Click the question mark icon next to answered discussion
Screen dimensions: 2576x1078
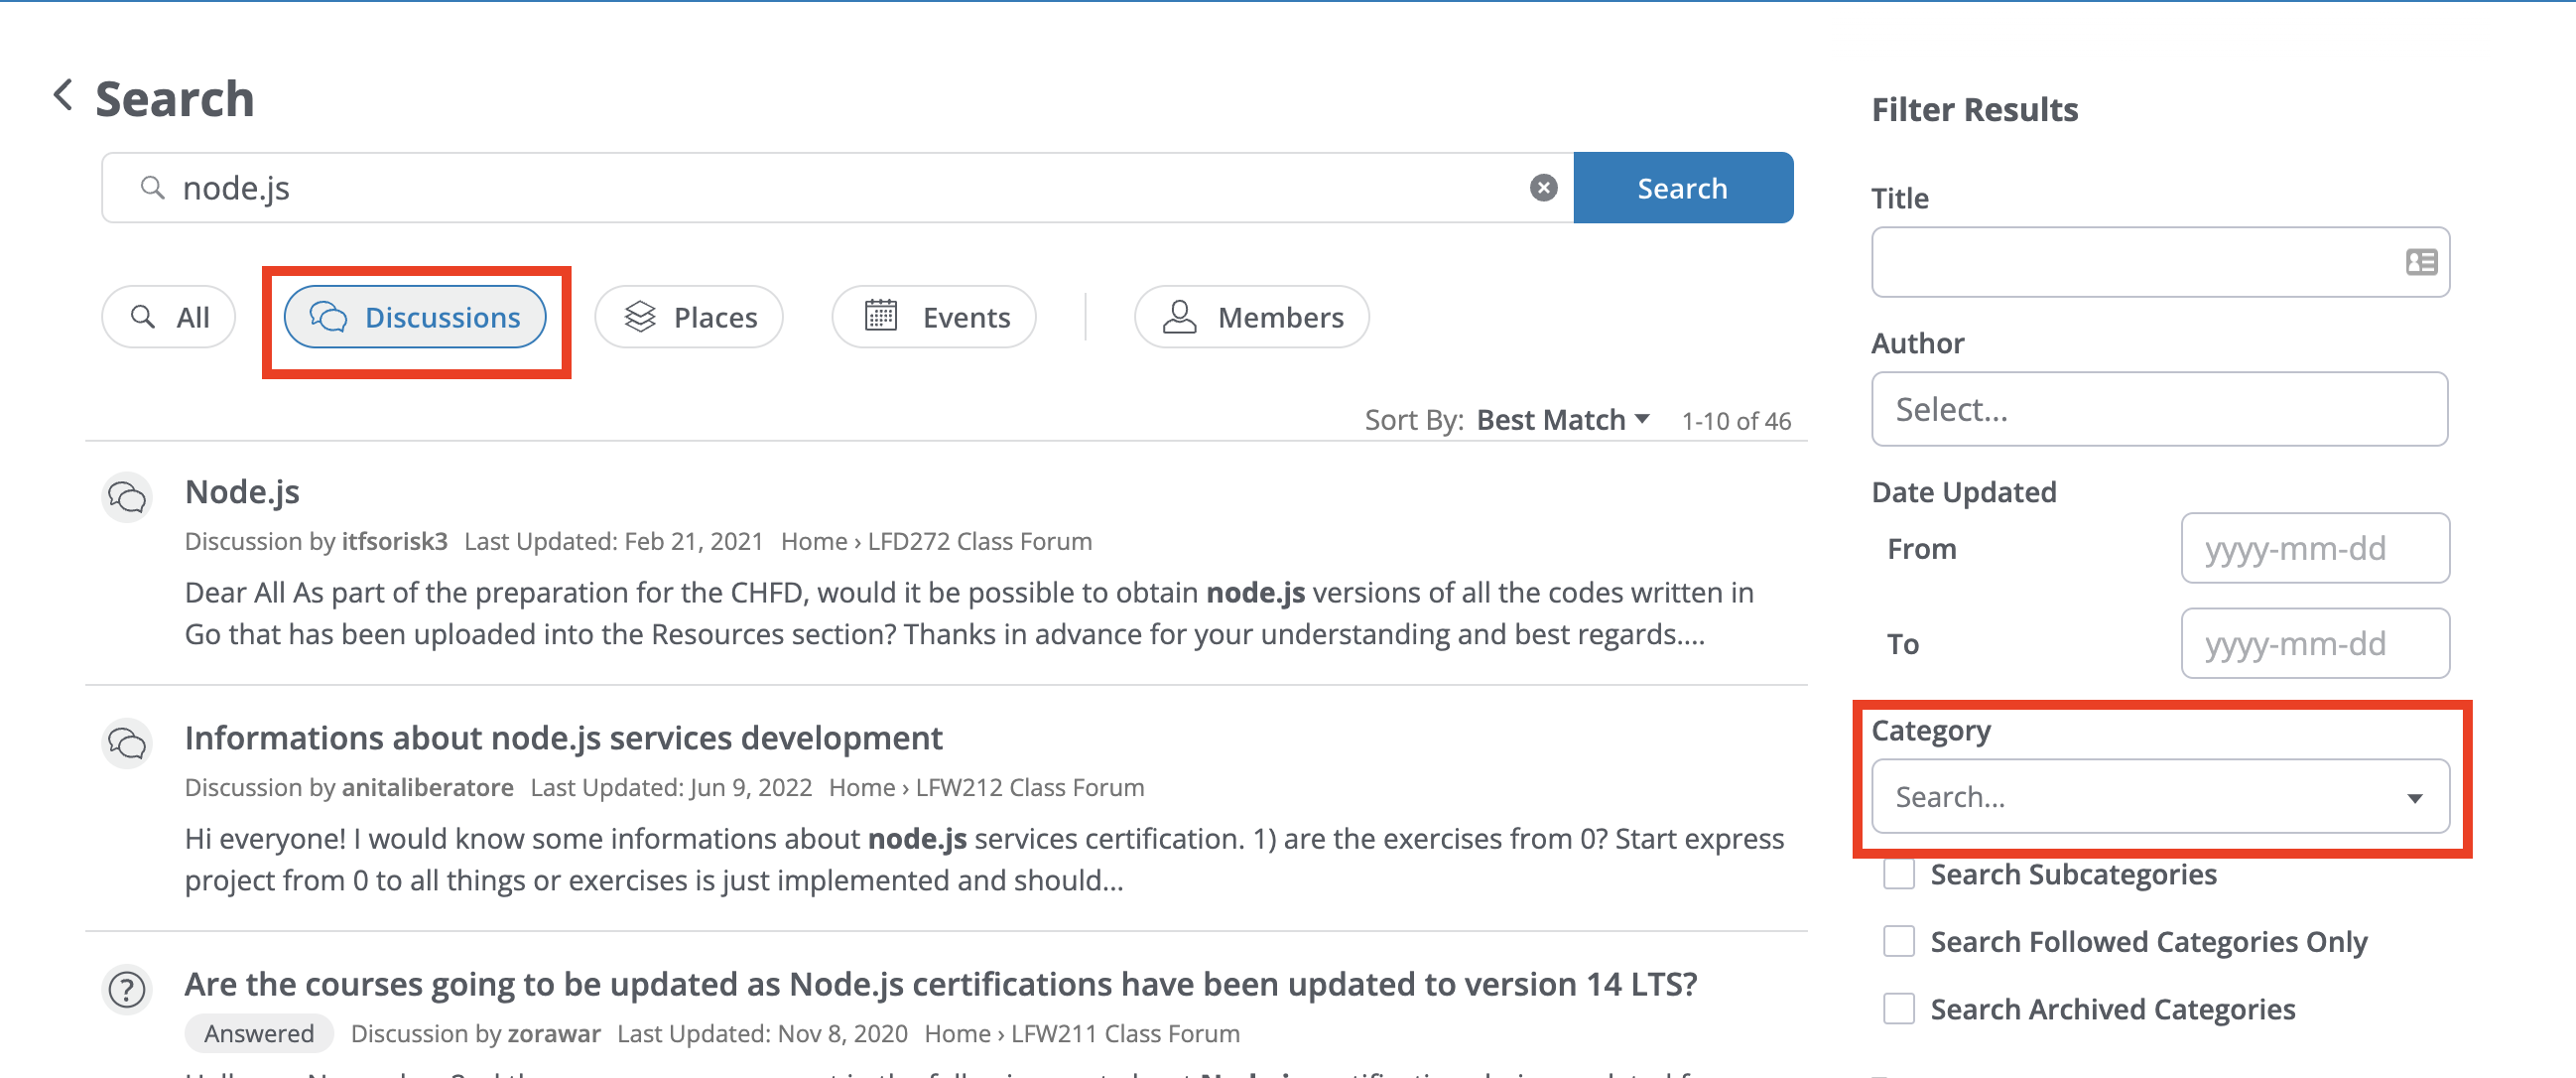pos(126,990)
